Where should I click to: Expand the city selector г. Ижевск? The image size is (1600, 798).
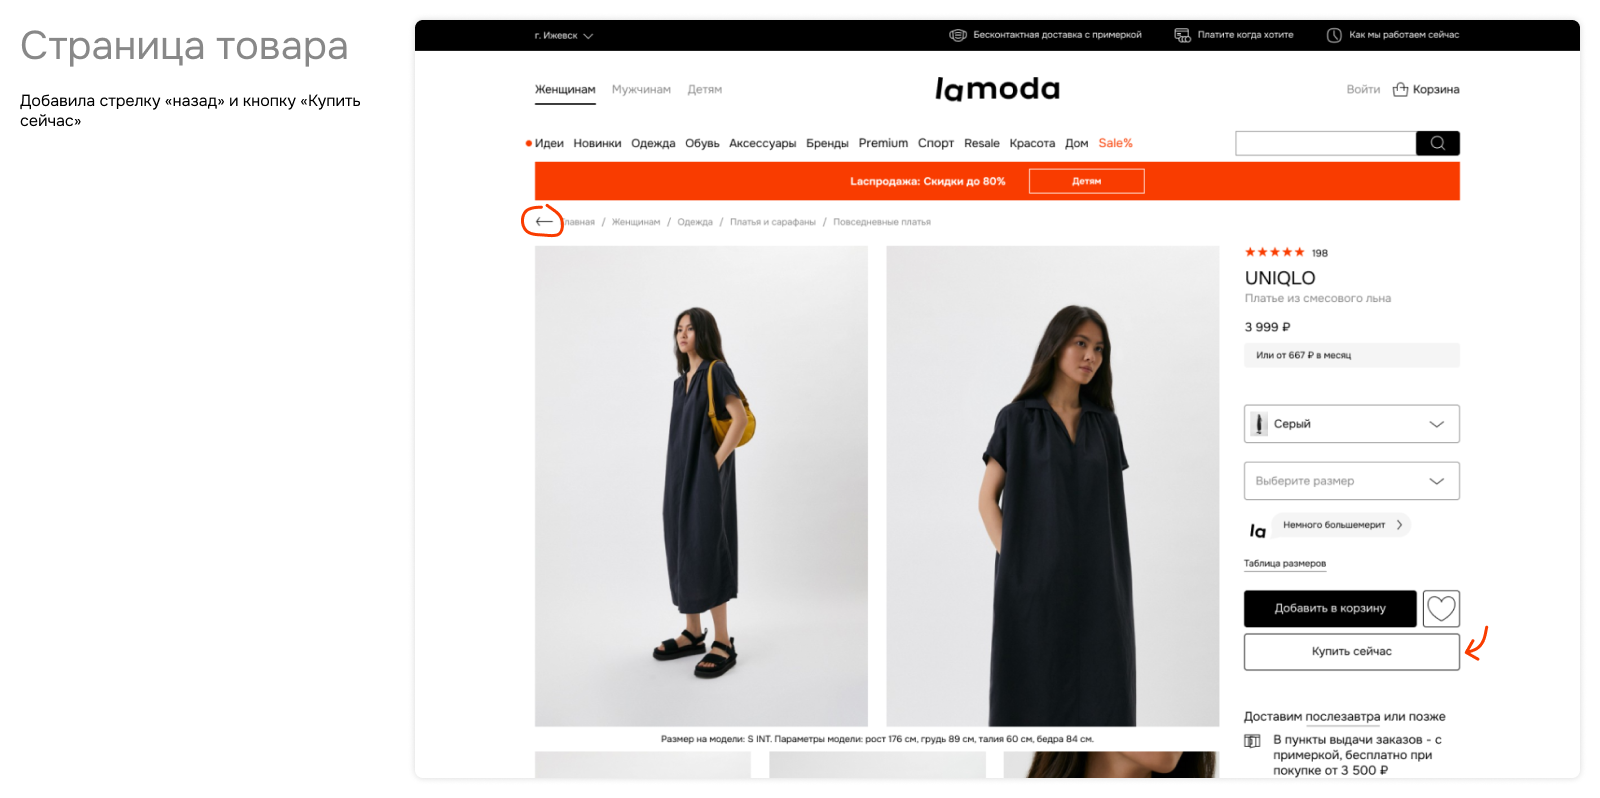click(563, 35)
